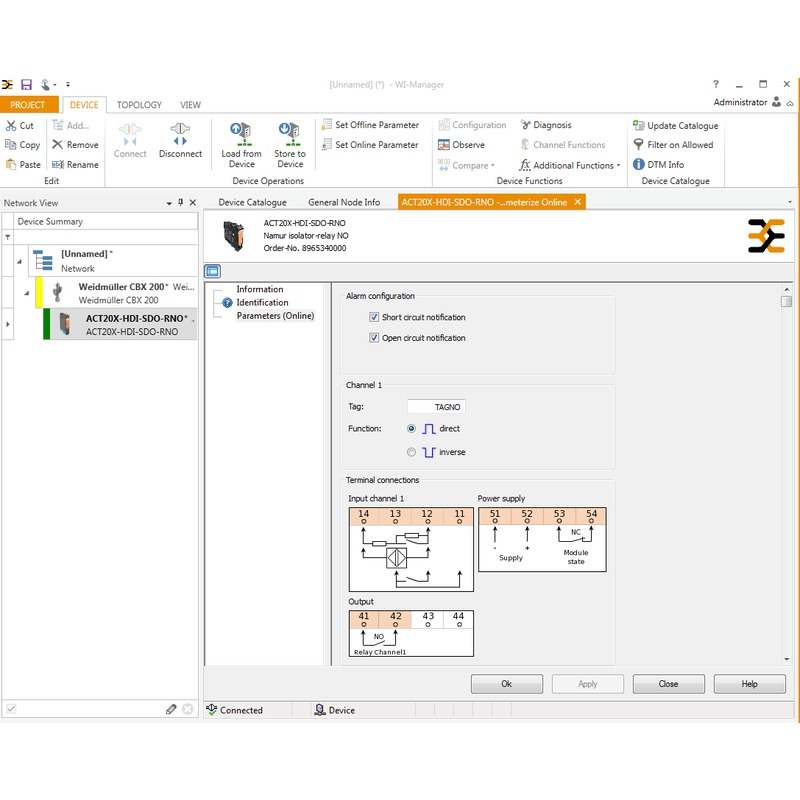Expand the row arrow left of ACT20X-HDI-SDO-RNO
The width and height of the screenshot is (800, 800).
8,324
